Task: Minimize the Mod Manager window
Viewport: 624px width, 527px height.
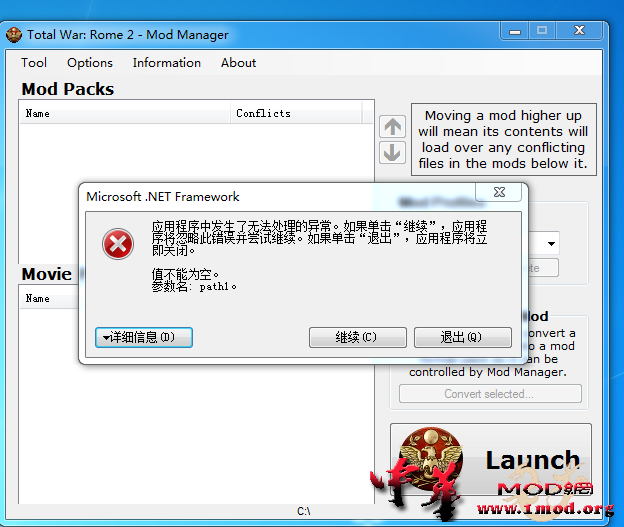Action: tap(514, 31)
